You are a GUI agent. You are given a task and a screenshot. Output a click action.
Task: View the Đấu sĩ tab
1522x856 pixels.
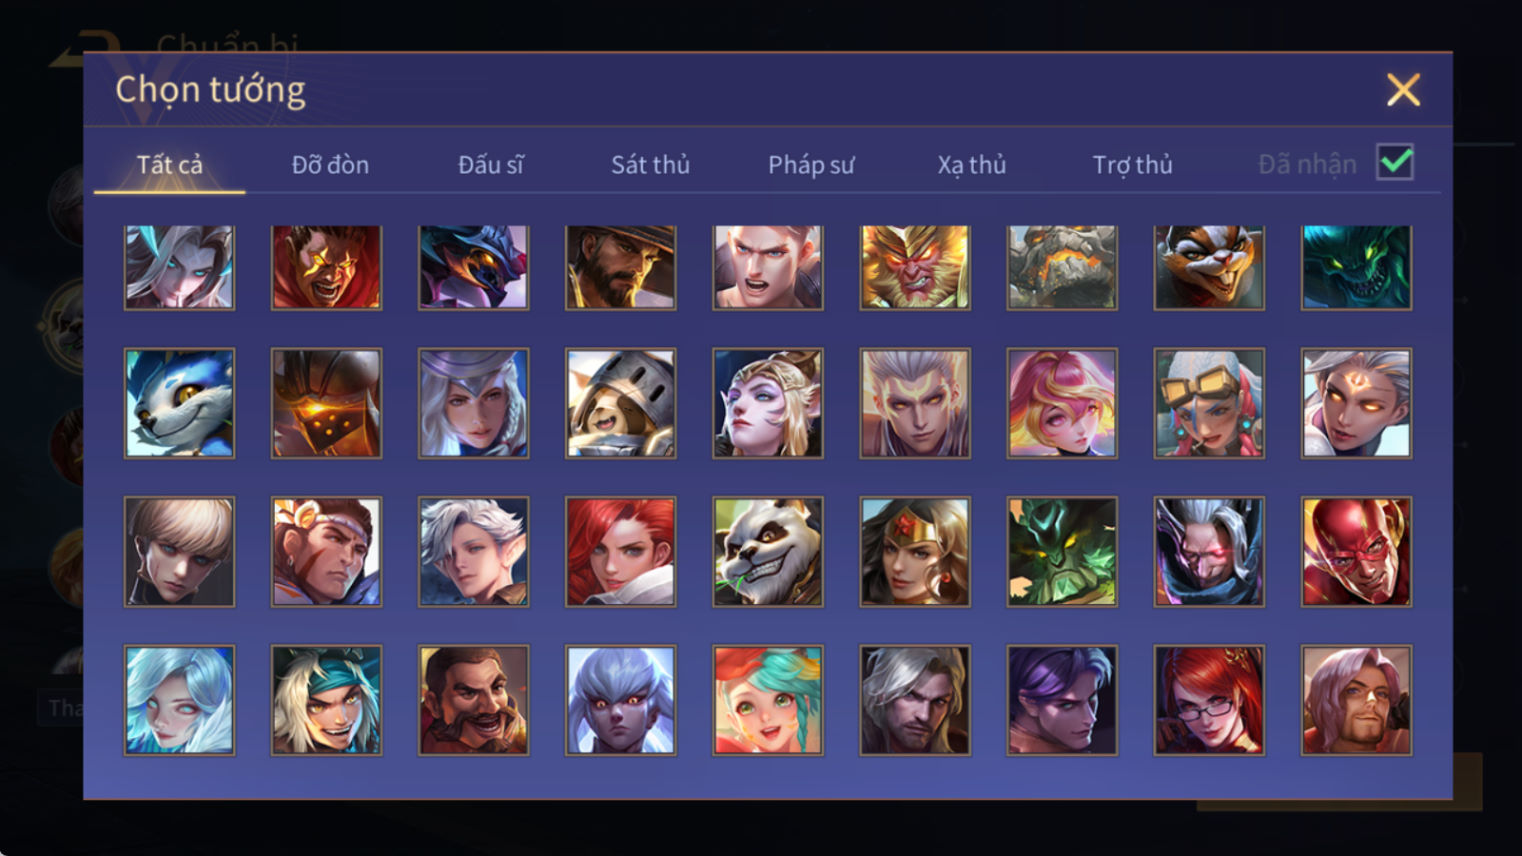tap(490, 164)
